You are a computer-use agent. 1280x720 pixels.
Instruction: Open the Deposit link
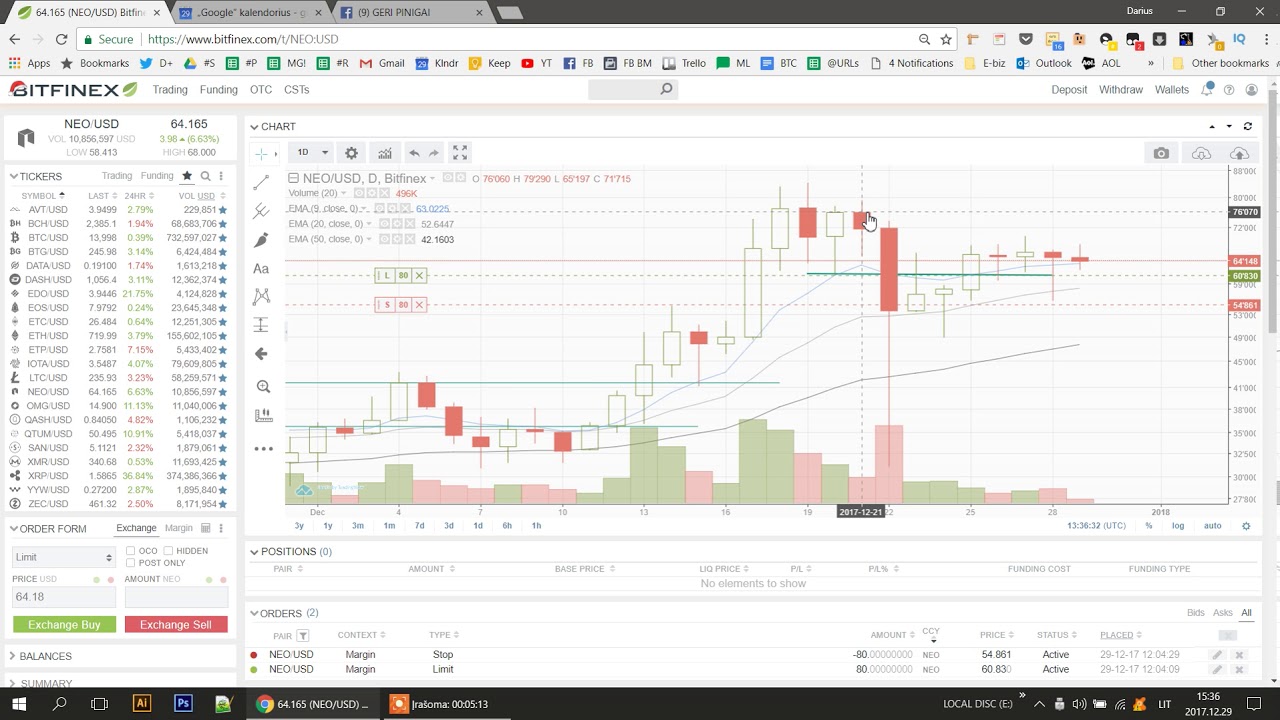click(x=1069, y=90)
